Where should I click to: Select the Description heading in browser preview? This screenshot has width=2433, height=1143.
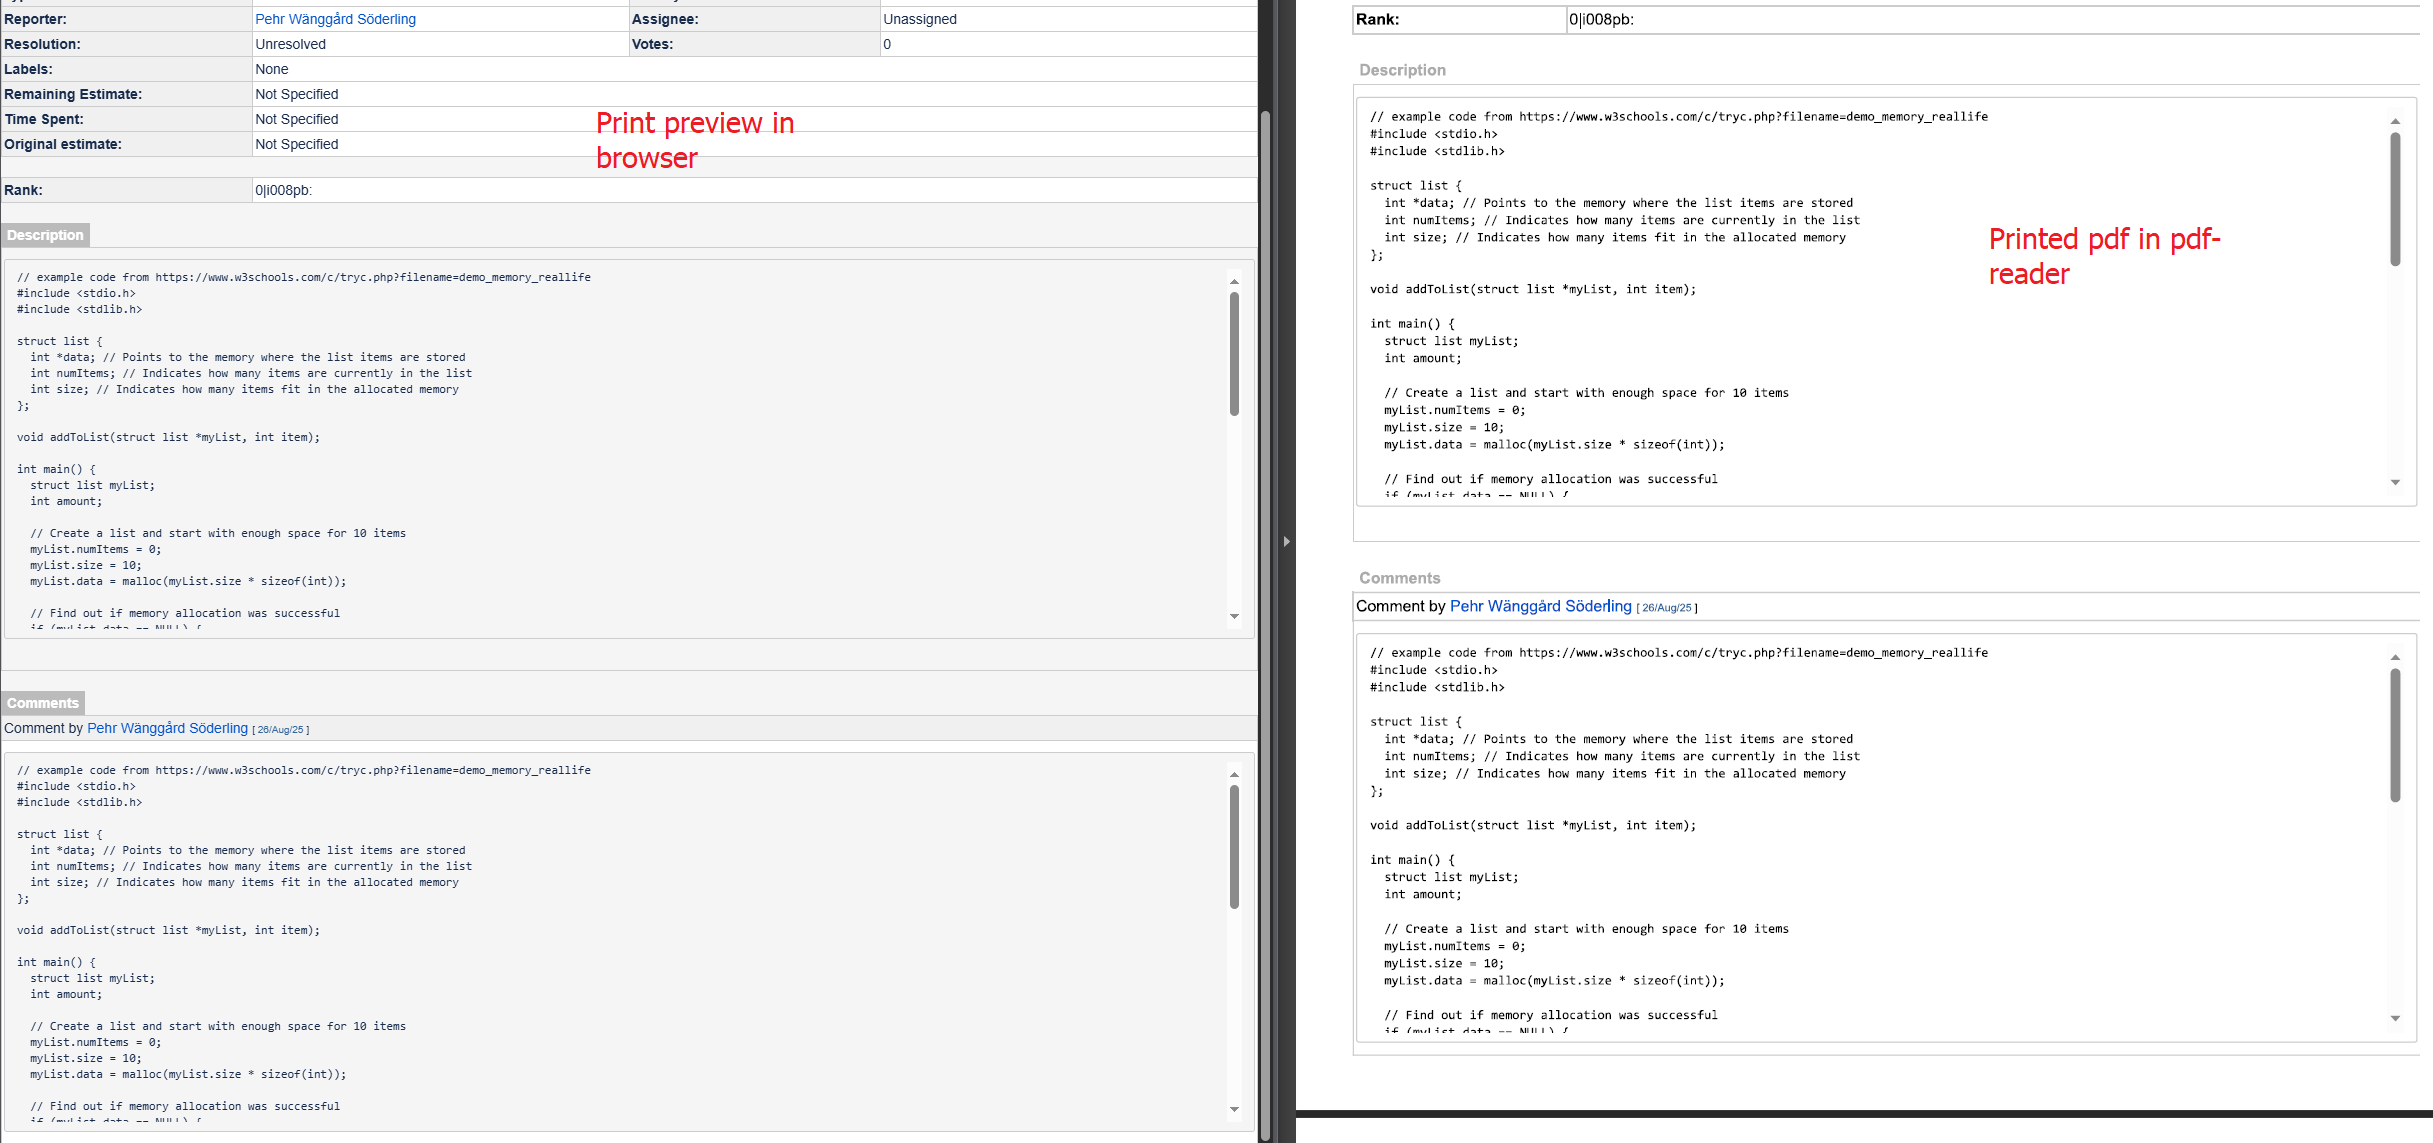point(45,235)
